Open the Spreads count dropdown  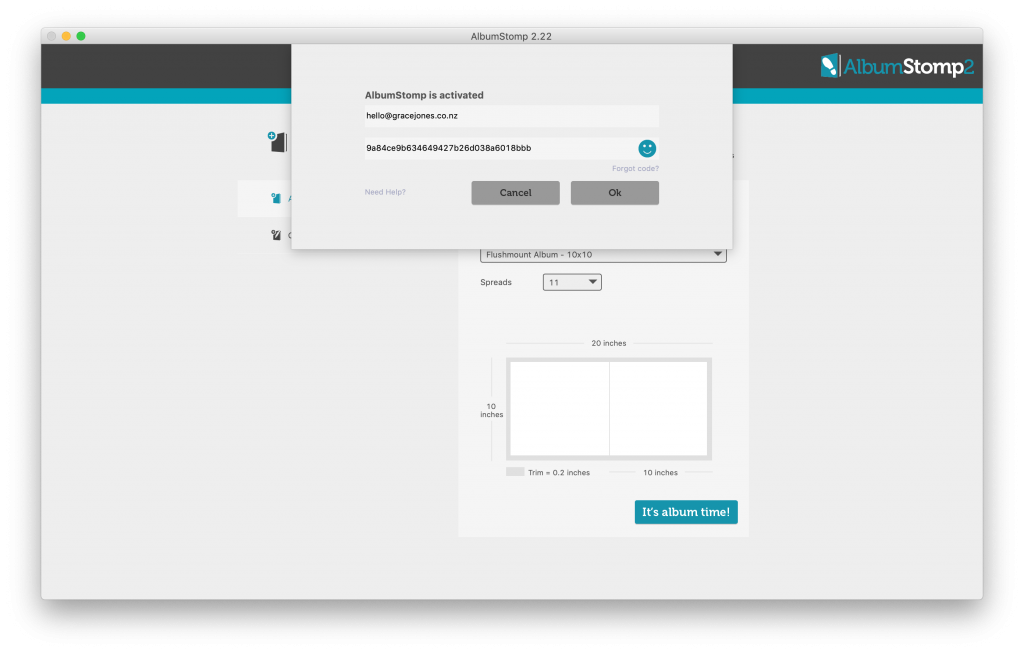572,282
